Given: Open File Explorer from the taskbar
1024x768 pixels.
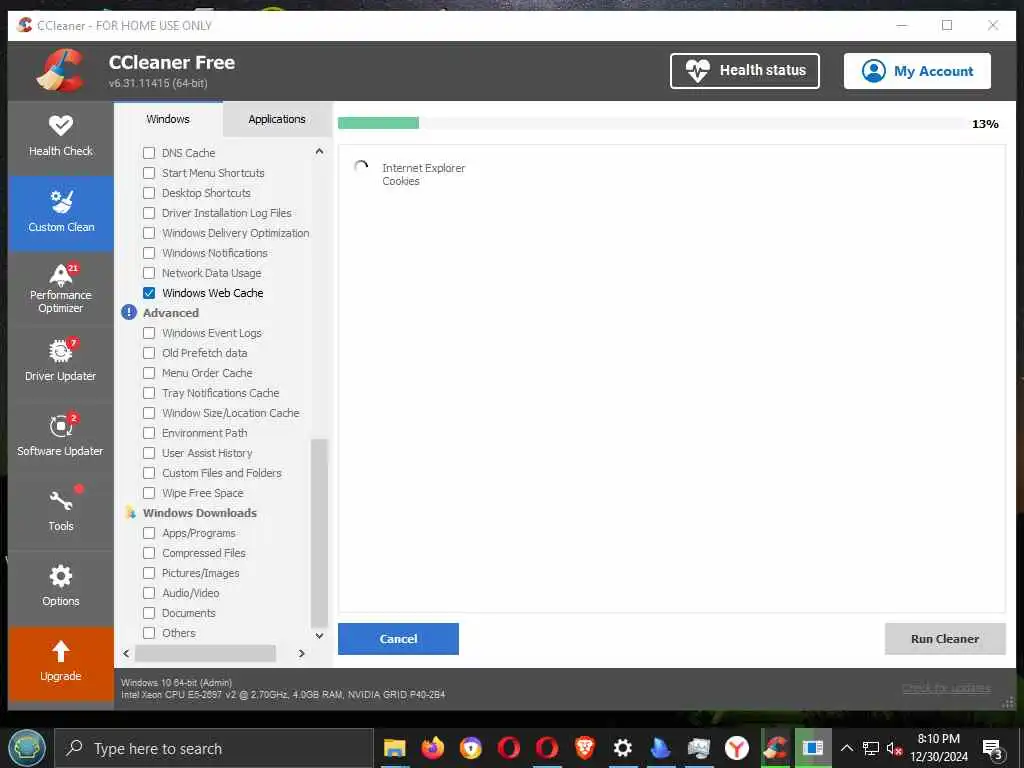Looking at the screenshot, I should coord(394,748).
